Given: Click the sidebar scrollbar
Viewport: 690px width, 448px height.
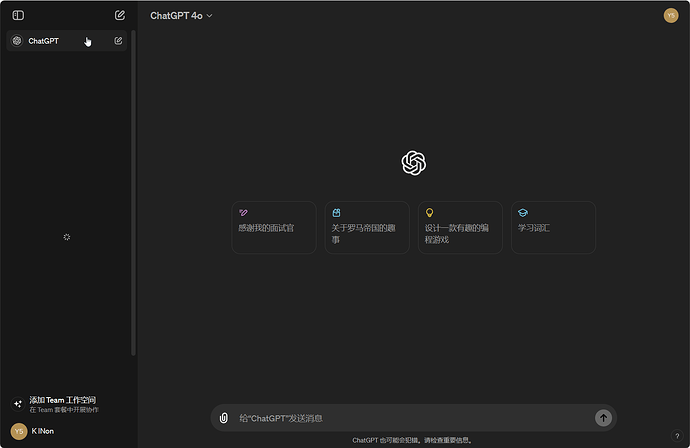Looking at the screenshot, I should pyautogui.click(x=133, y=193).
